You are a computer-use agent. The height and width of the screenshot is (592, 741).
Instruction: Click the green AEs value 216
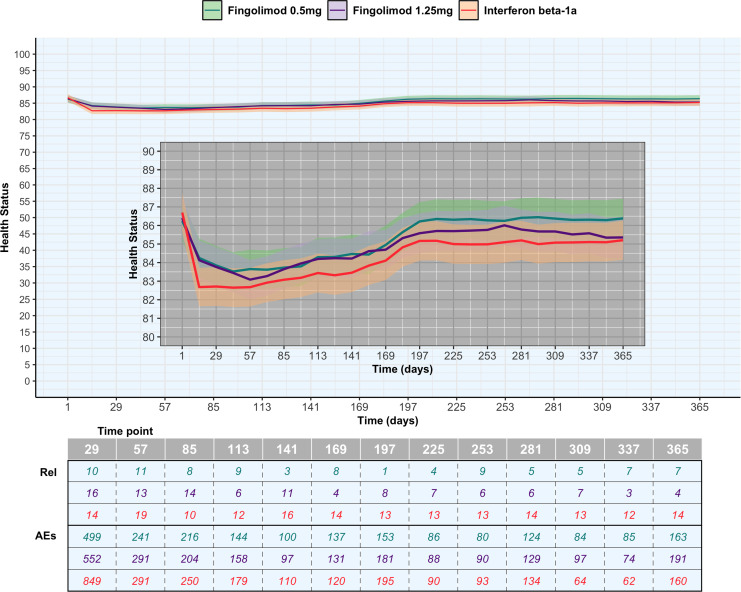click(190, 537)
